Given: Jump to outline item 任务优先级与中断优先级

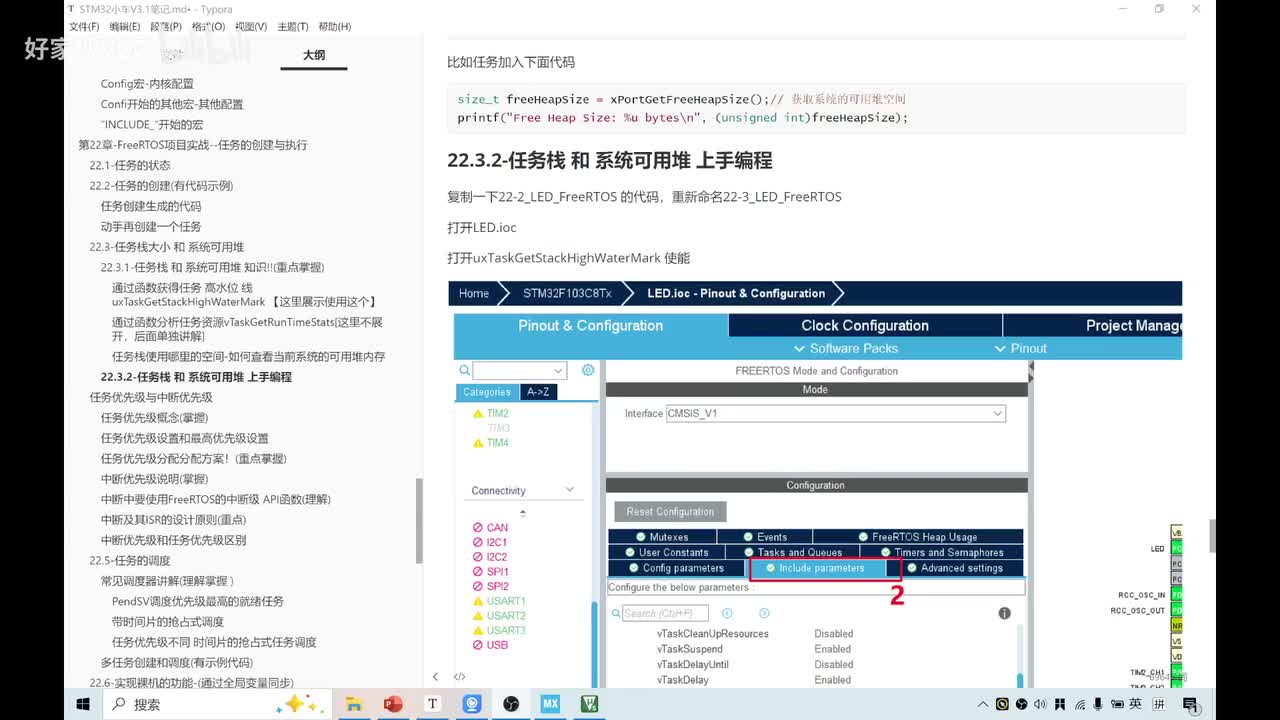Looking at the screenshot, I should point(151,397).
